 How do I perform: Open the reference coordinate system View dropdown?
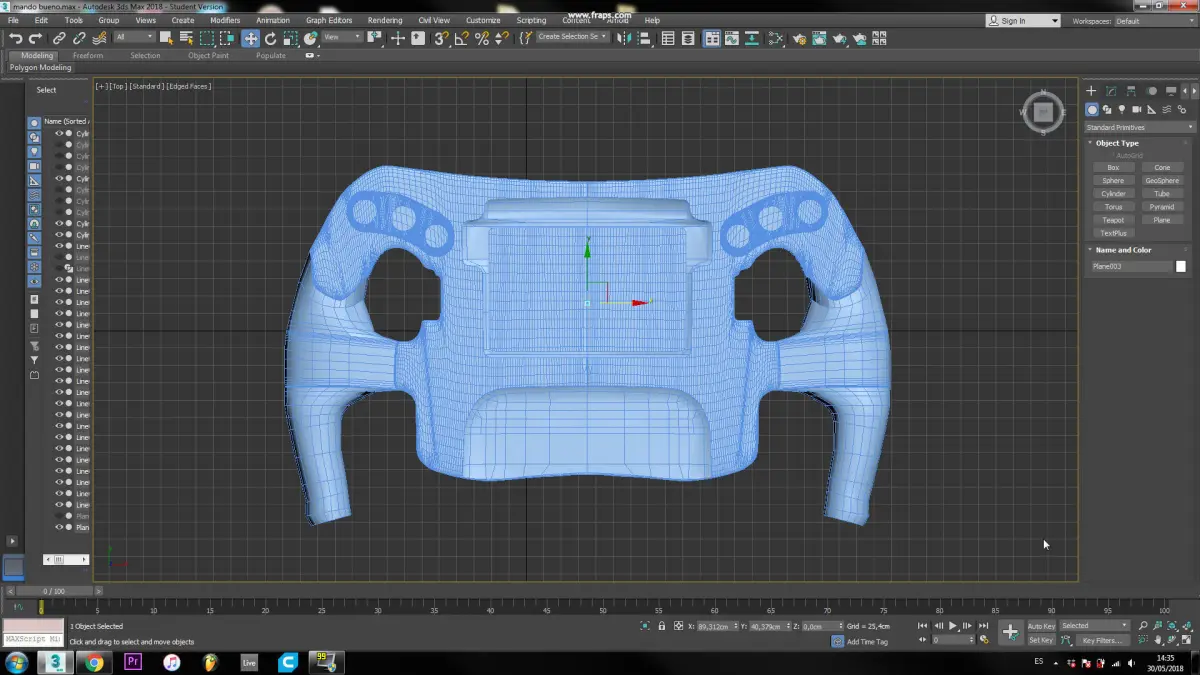point(342,38)
